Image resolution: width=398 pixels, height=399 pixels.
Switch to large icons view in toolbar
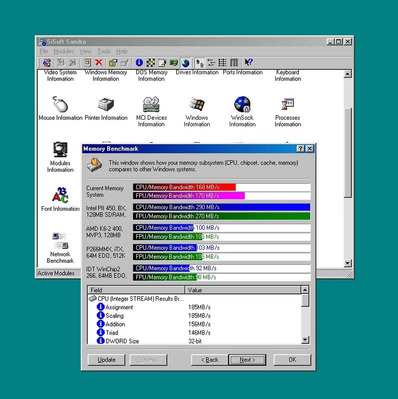(x=199, y=62)
